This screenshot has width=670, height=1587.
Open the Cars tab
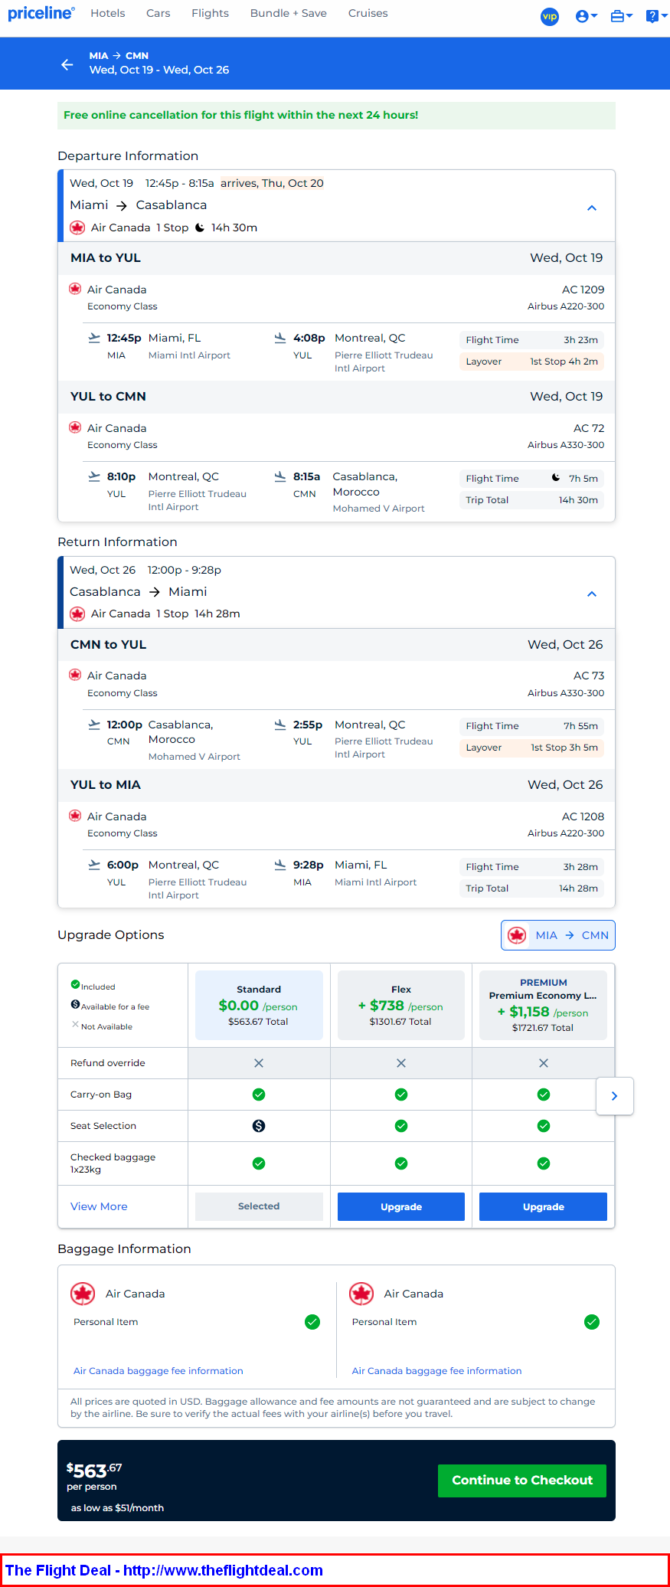(x=158, y=13)
